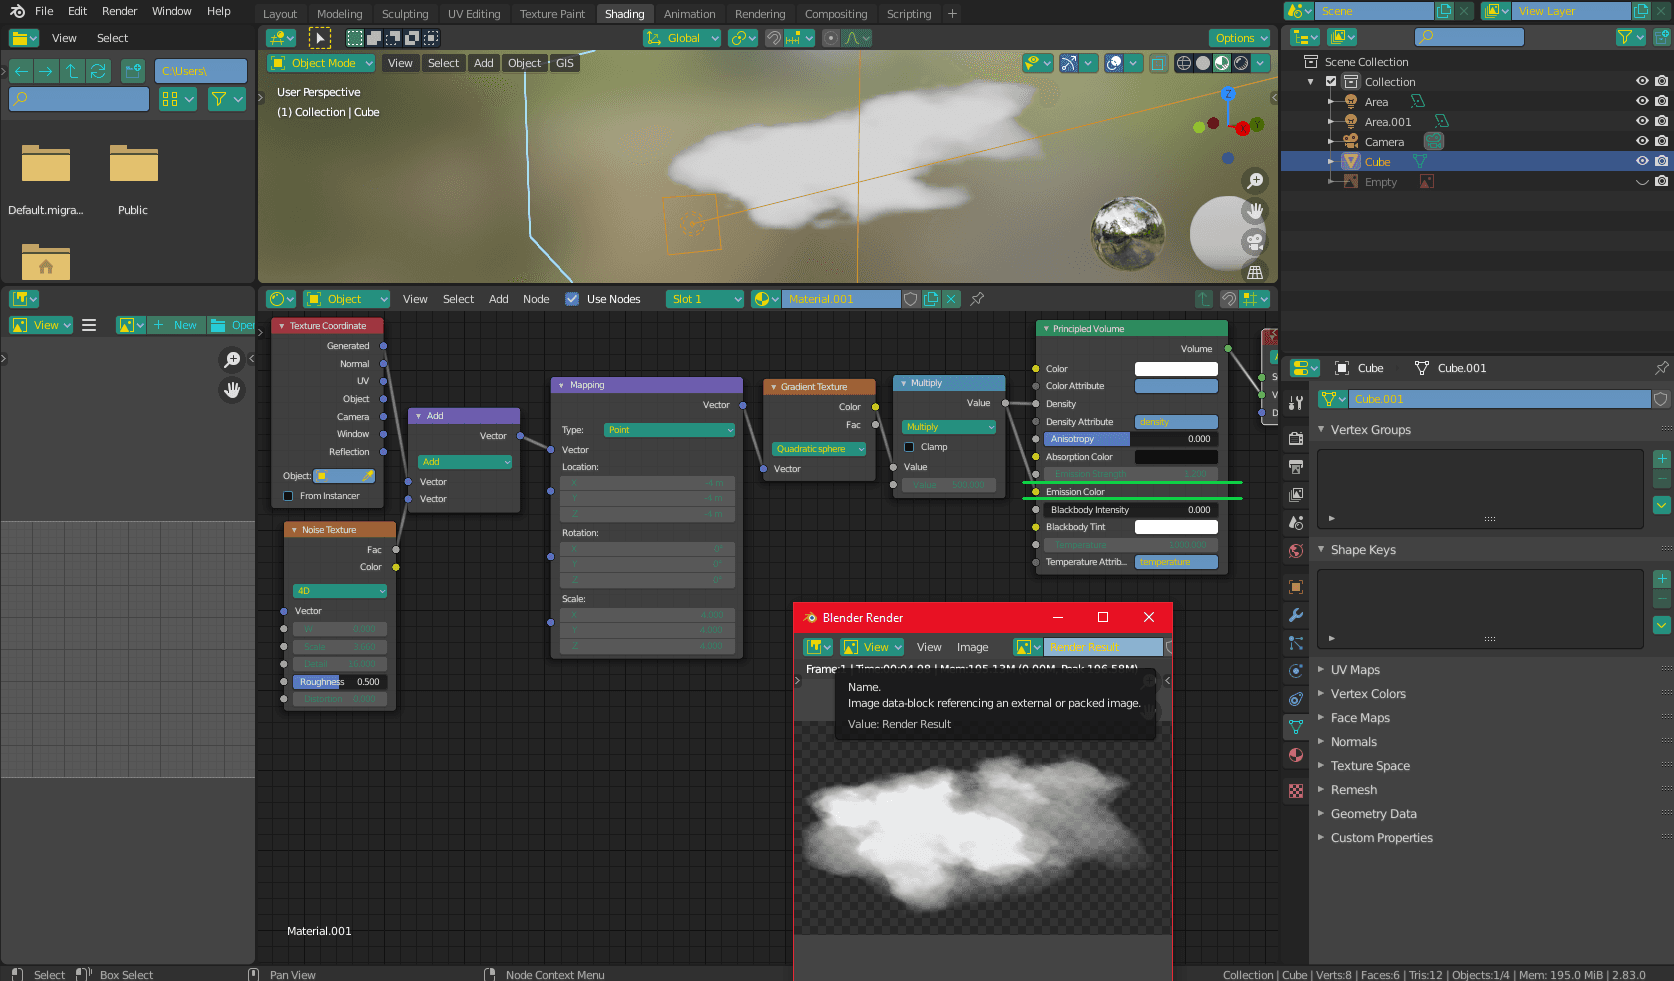Viewport: 1674px width, 981px height.
Task: Hide the Cube object in outliner
Action: coord(1641,162)
